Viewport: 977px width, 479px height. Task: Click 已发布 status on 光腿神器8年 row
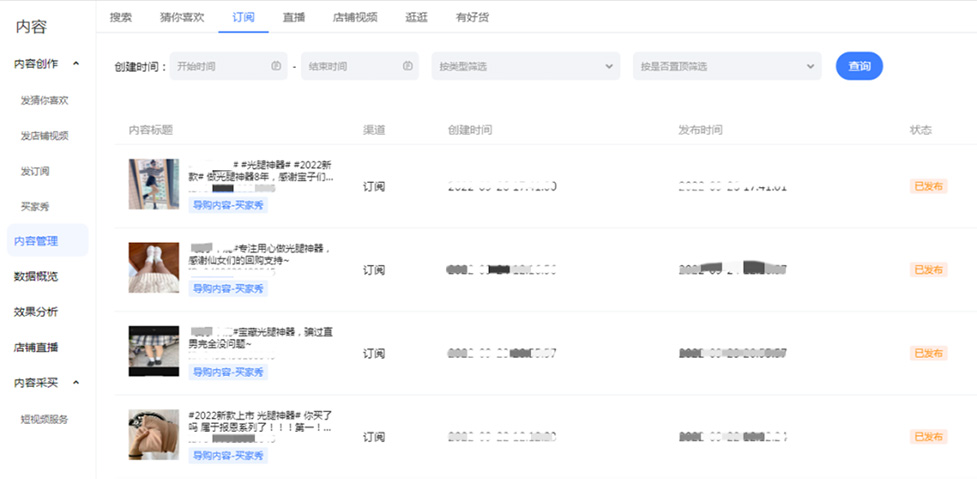(928, 186)
